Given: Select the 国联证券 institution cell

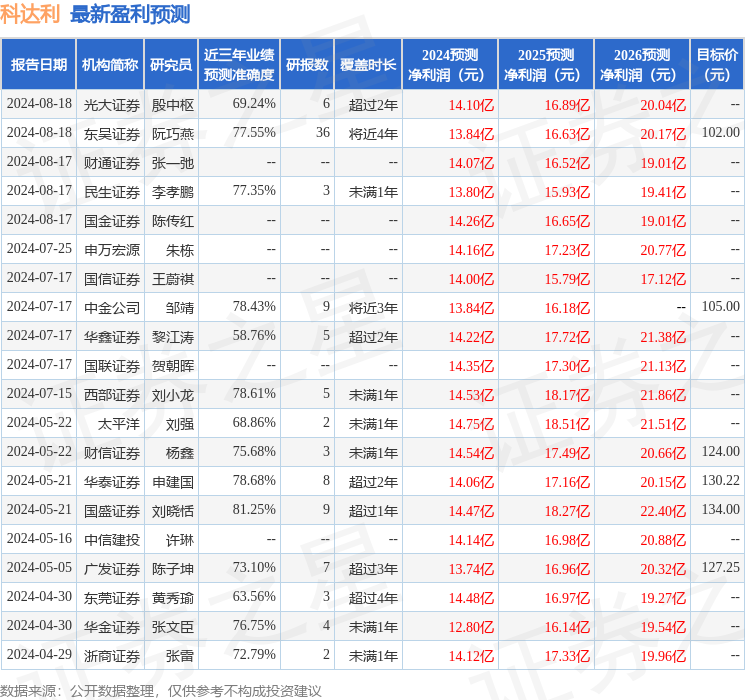Looking at the screenshot, I should (112, 366).
